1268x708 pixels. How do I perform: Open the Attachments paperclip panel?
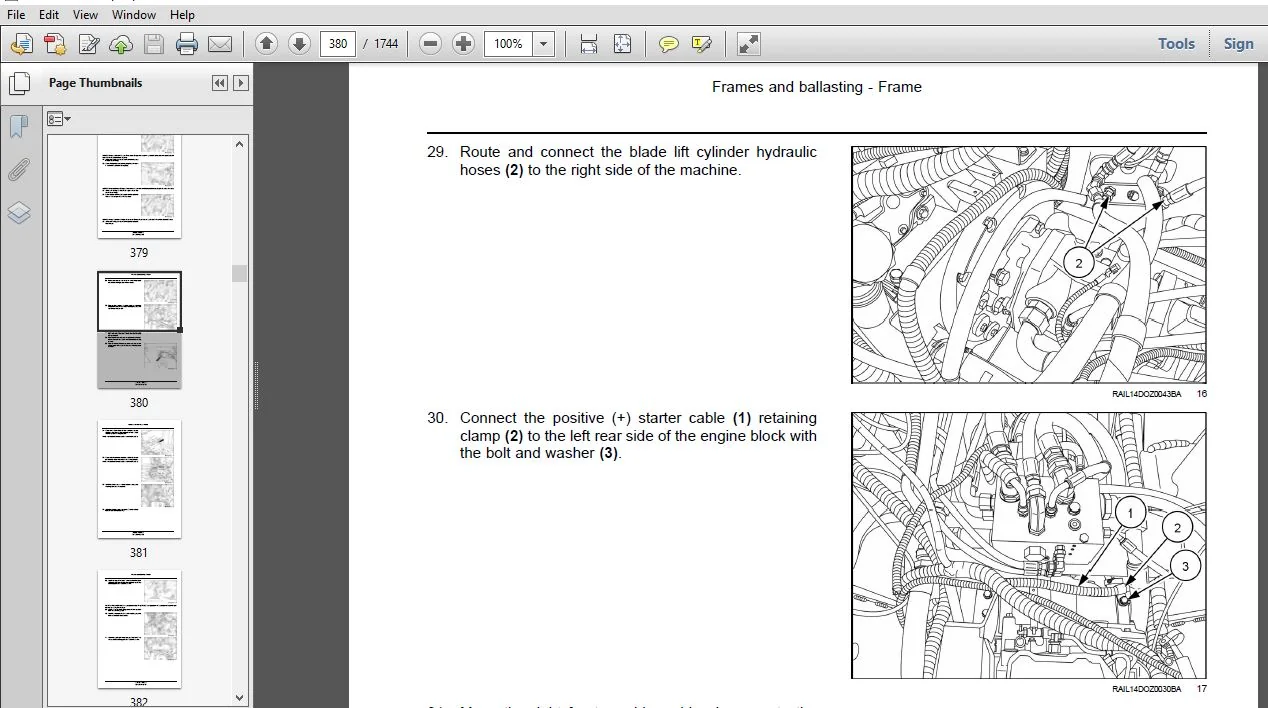point(18,170)
